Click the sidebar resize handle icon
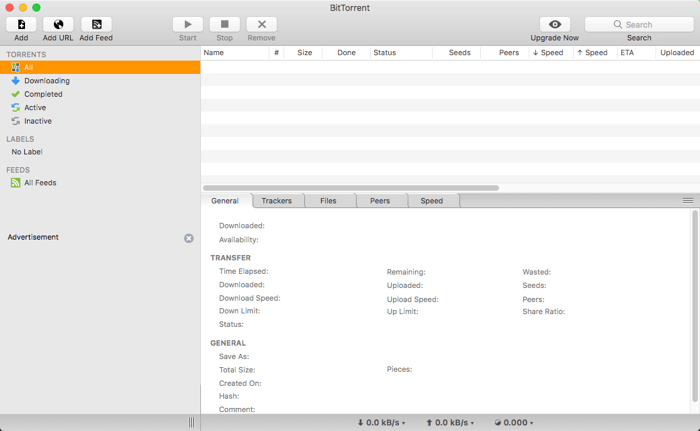 192,423
